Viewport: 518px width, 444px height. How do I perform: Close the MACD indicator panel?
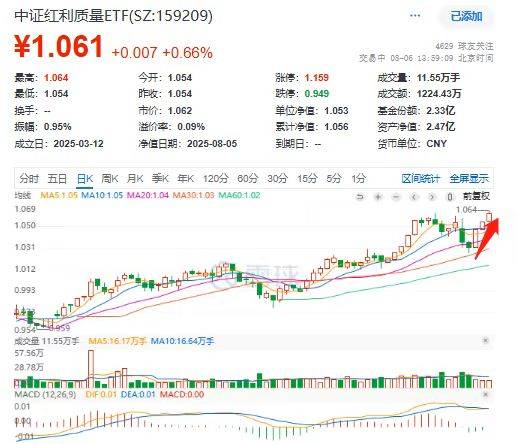point(485,394)
